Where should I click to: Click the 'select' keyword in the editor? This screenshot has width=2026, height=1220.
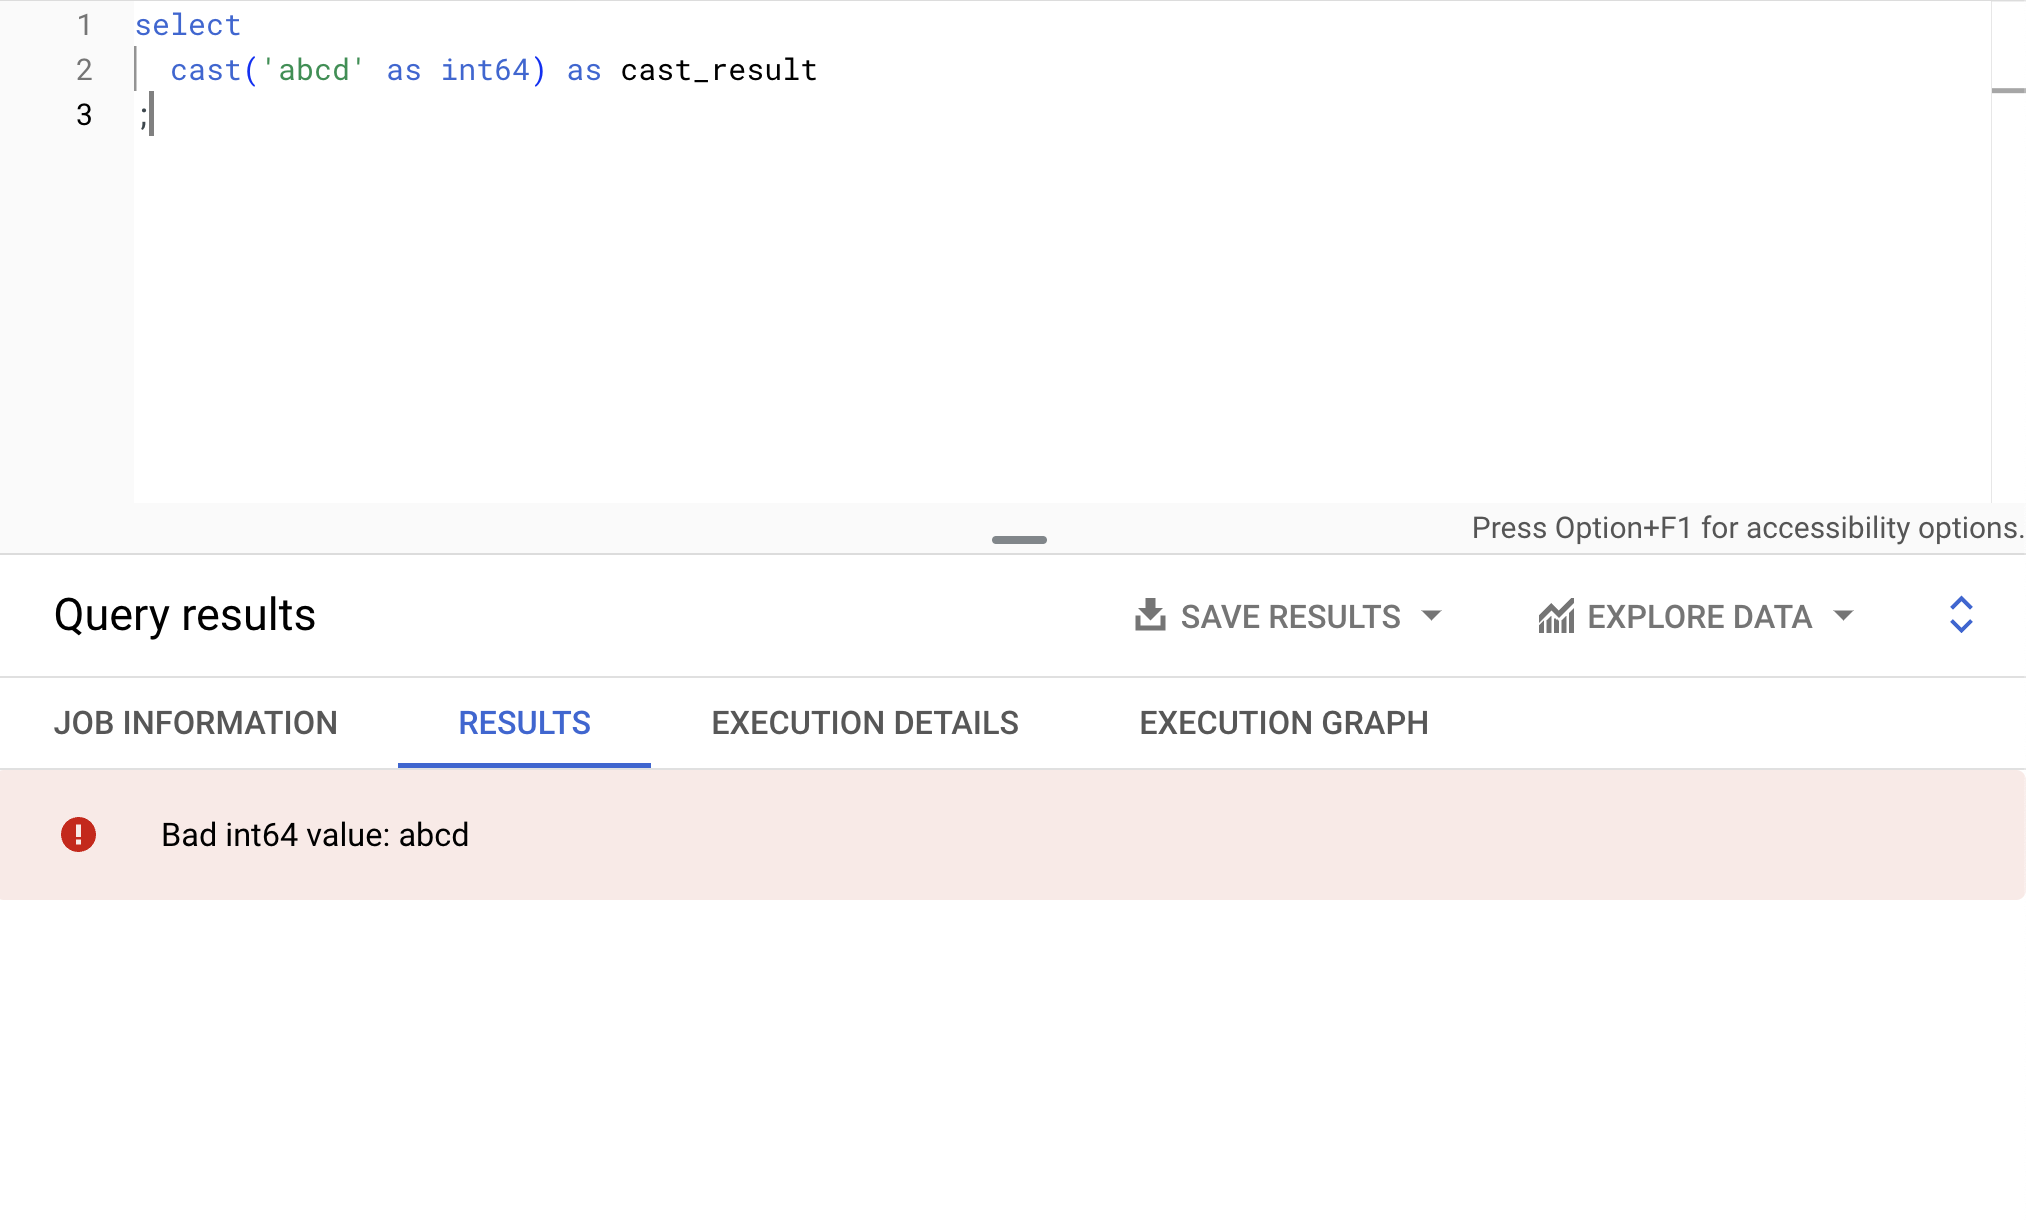(188, 25)
